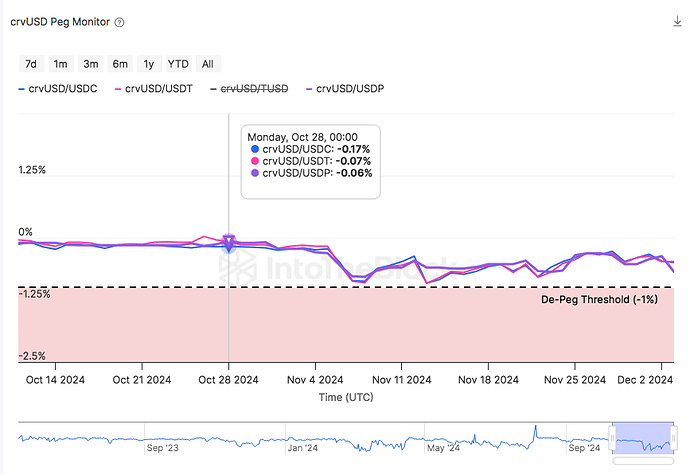Open the crvUSD Peg Monitor help icon
The width and height of the screenshot is (690, 475).
coord(119,22)
